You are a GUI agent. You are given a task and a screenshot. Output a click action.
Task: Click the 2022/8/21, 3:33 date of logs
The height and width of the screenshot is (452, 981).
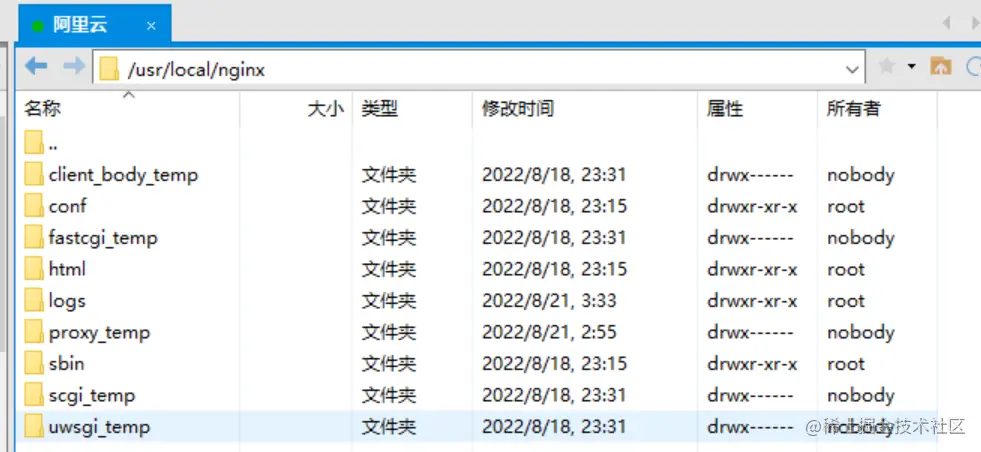click(549, 300)
